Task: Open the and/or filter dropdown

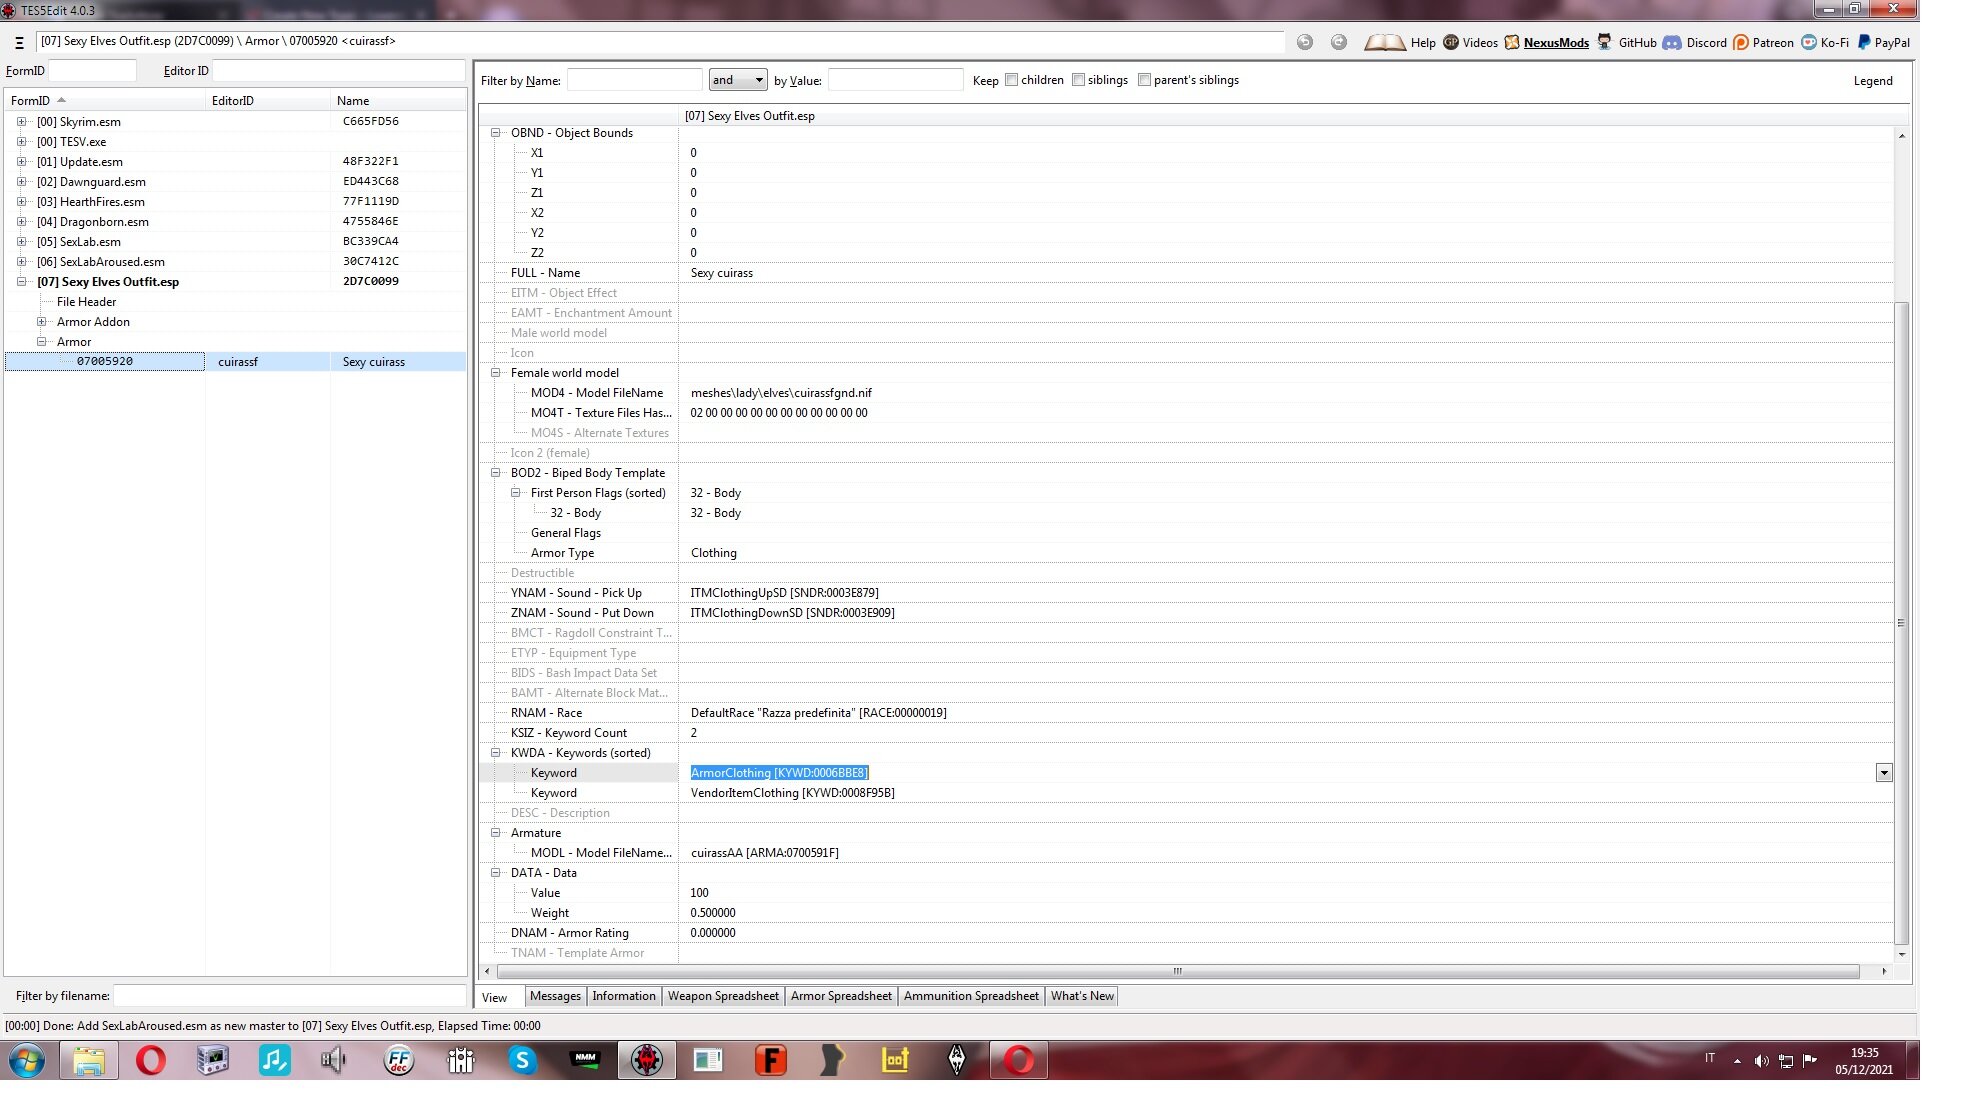Action: click(738, 80)
